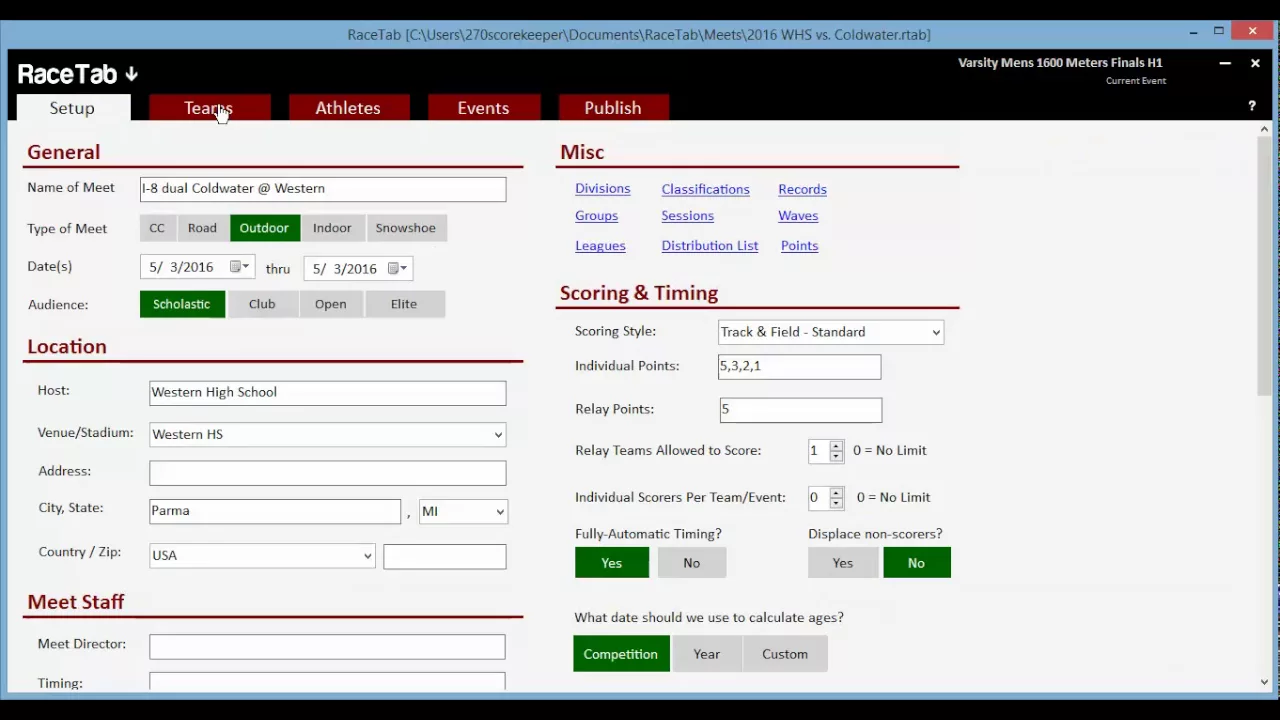Increase Relay Teams Allowed to Score
Image resolution: width=1280 pixels, height=720 pixels.
(x=836, y=445)
